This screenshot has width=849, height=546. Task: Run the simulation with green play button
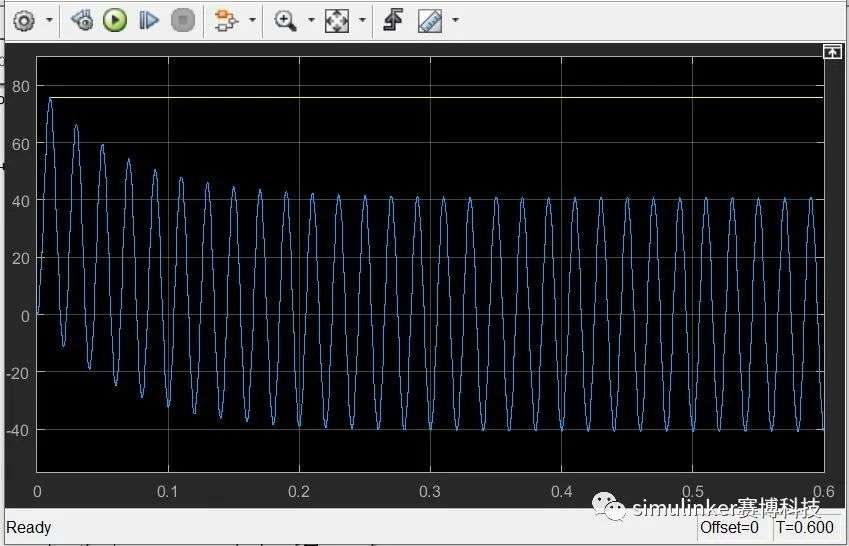115,21
